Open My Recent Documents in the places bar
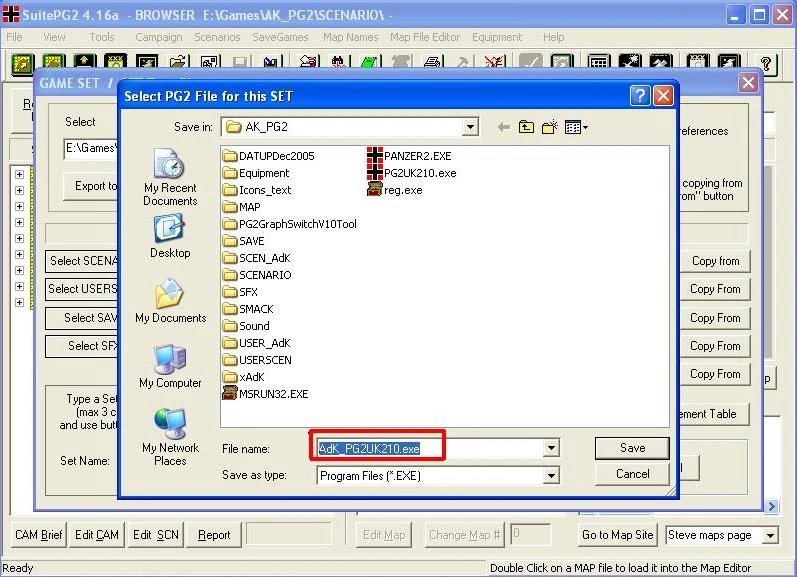The height and width of the screenshot is (577, 797). pyautogui.click(x=170, y=177)
